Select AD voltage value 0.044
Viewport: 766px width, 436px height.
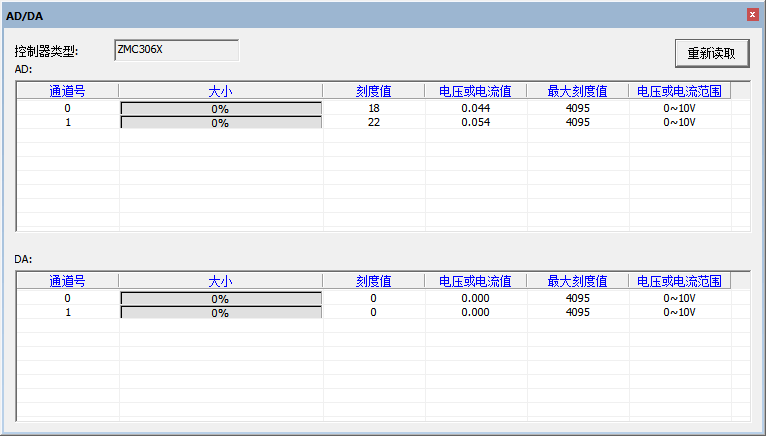[x=476, y=108]
